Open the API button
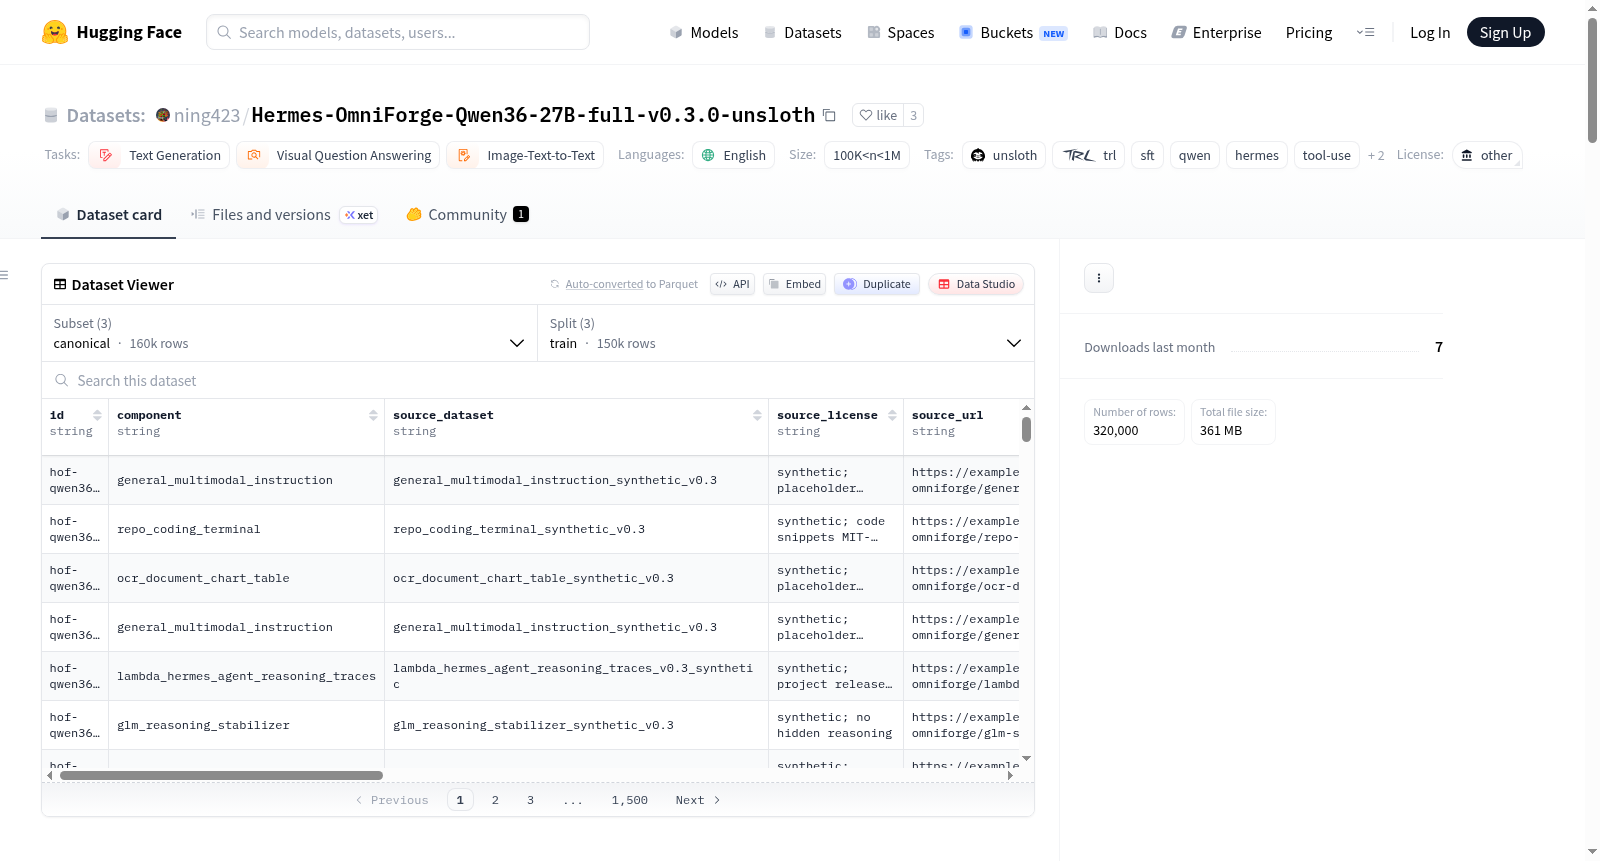1600x861 pixels. click(x=733, y=284)
